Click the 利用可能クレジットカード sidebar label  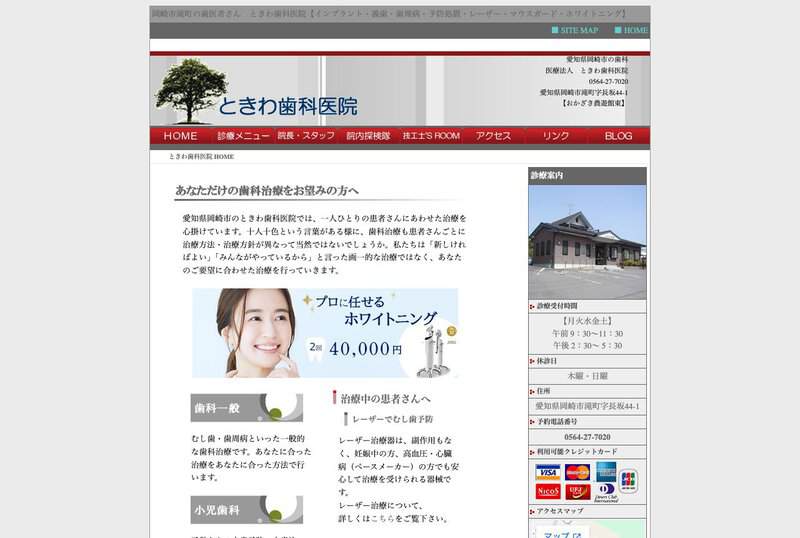pyautogui.click(x=577, y=452)
